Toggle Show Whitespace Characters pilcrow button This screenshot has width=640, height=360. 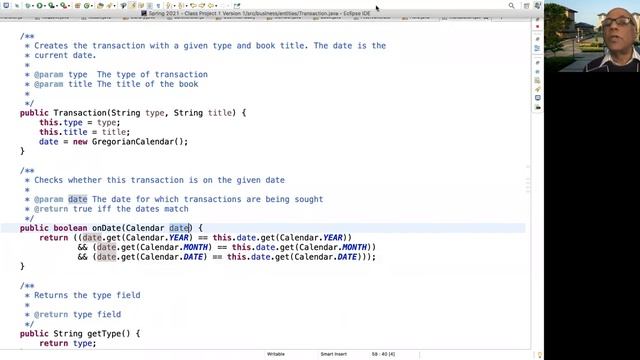click(x=158, y=6)
